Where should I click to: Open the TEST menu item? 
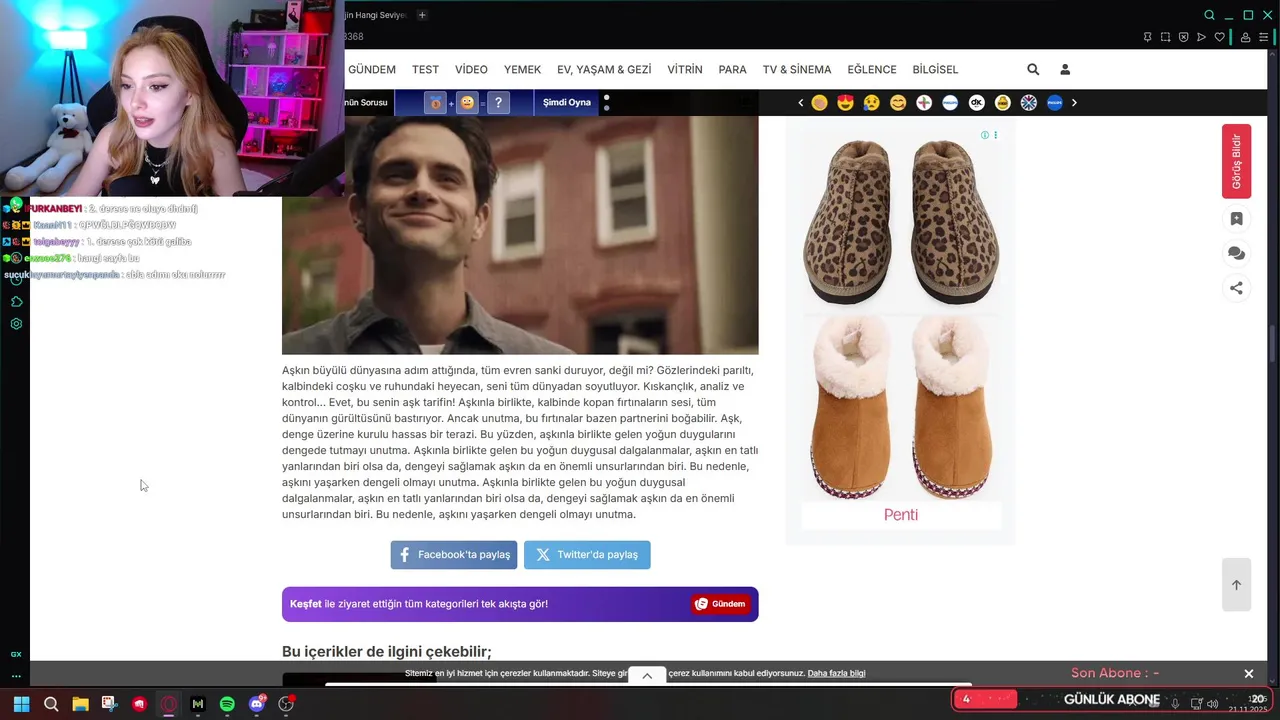click(425, 70)
